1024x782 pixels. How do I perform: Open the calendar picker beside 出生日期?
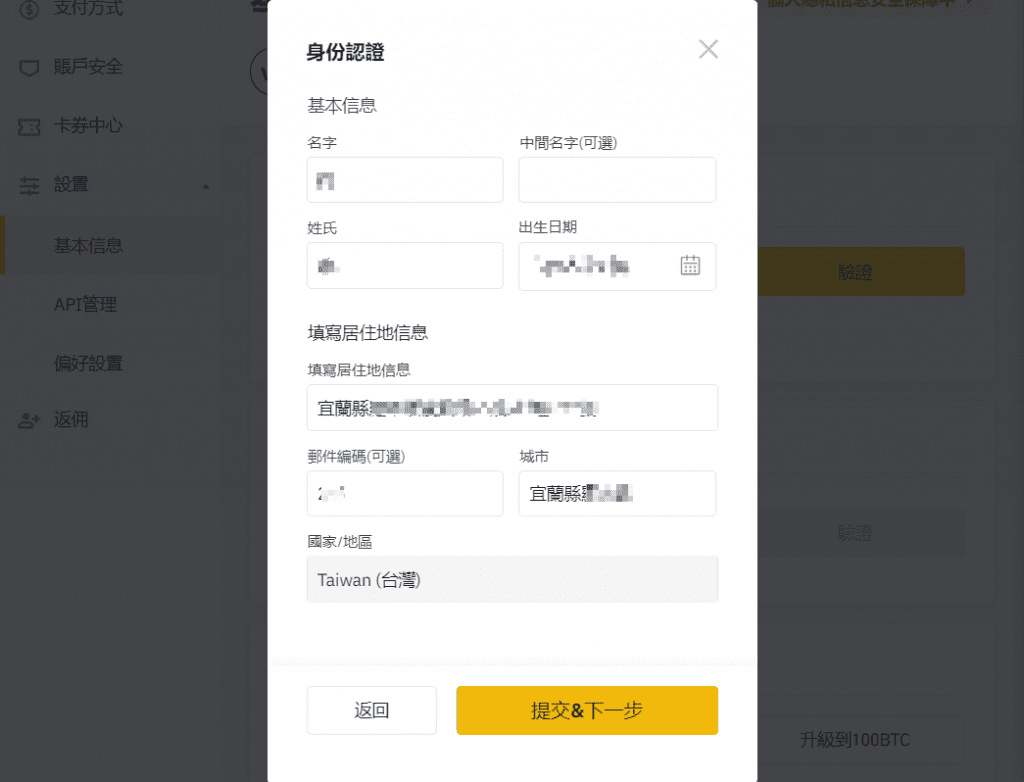pyautogui.click(x=689, y=266)
